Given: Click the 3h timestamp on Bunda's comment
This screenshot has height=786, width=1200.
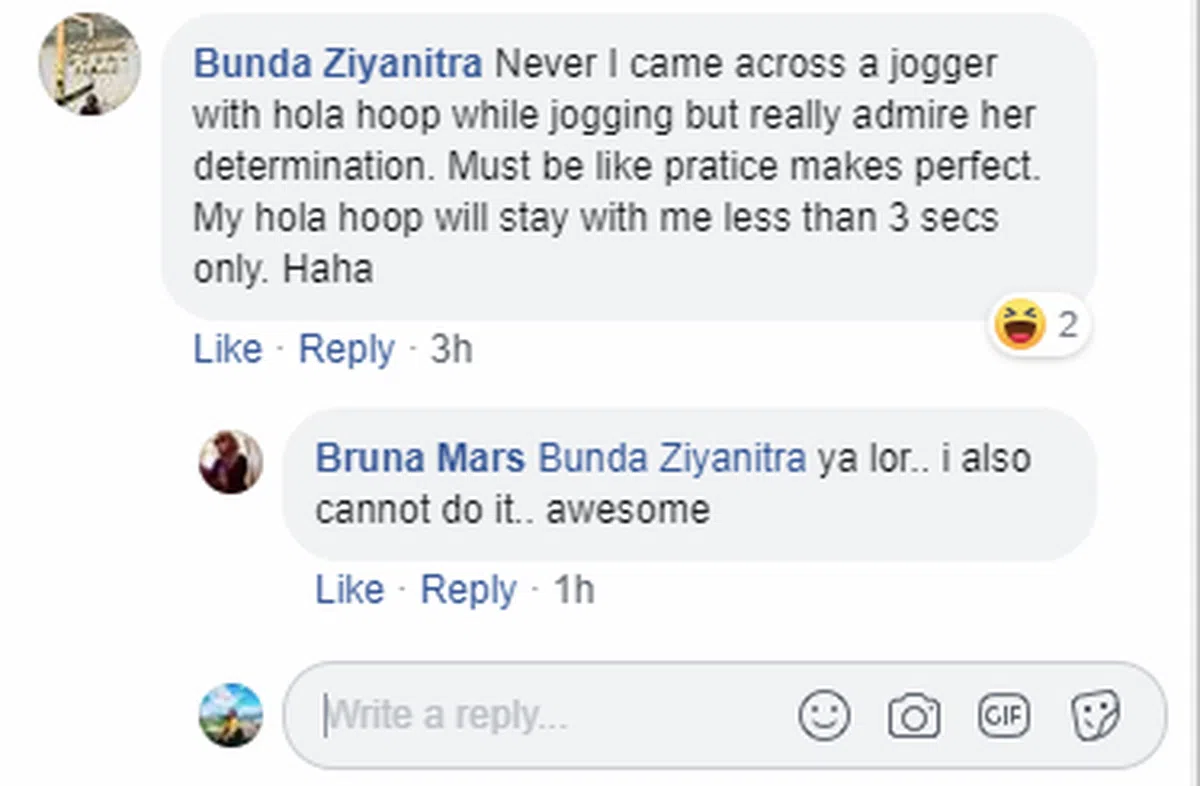Looking at the screenshot, I should coord(451,350).
